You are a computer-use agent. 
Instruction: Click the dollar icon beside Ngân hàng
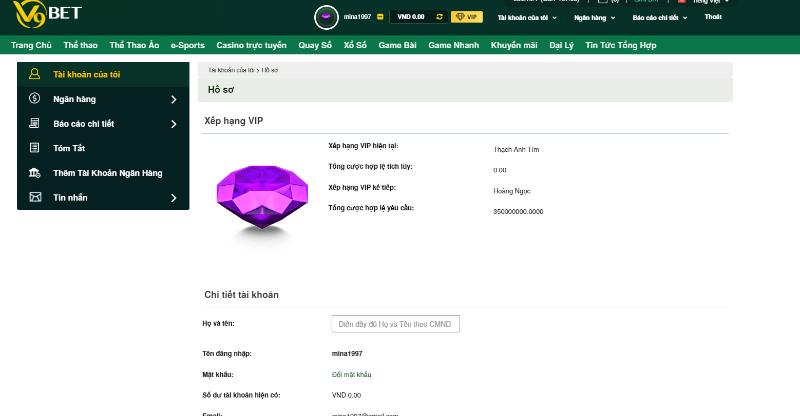pos(35,99)
